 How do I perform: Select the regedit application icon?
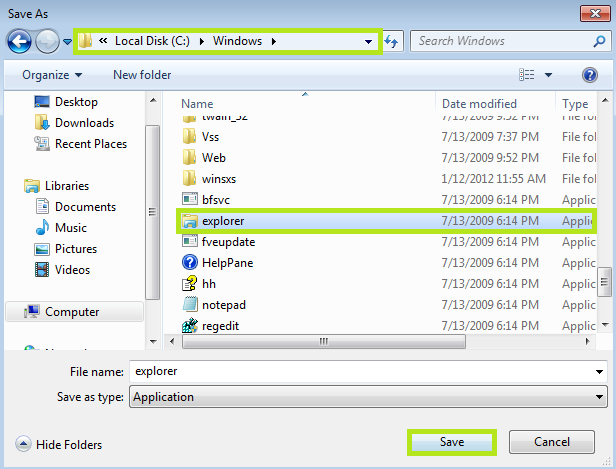tap(190, 325)
